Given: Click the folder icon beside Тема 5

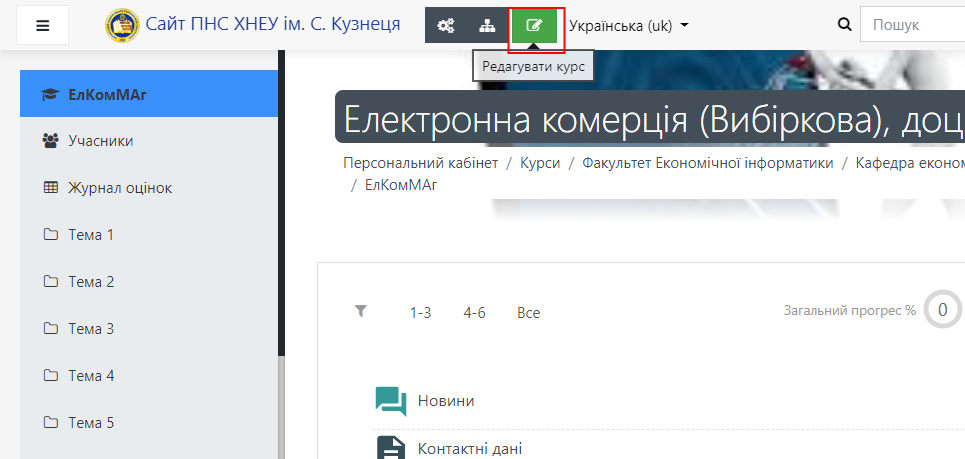Looking at the screenshot, I should [50, 423].
